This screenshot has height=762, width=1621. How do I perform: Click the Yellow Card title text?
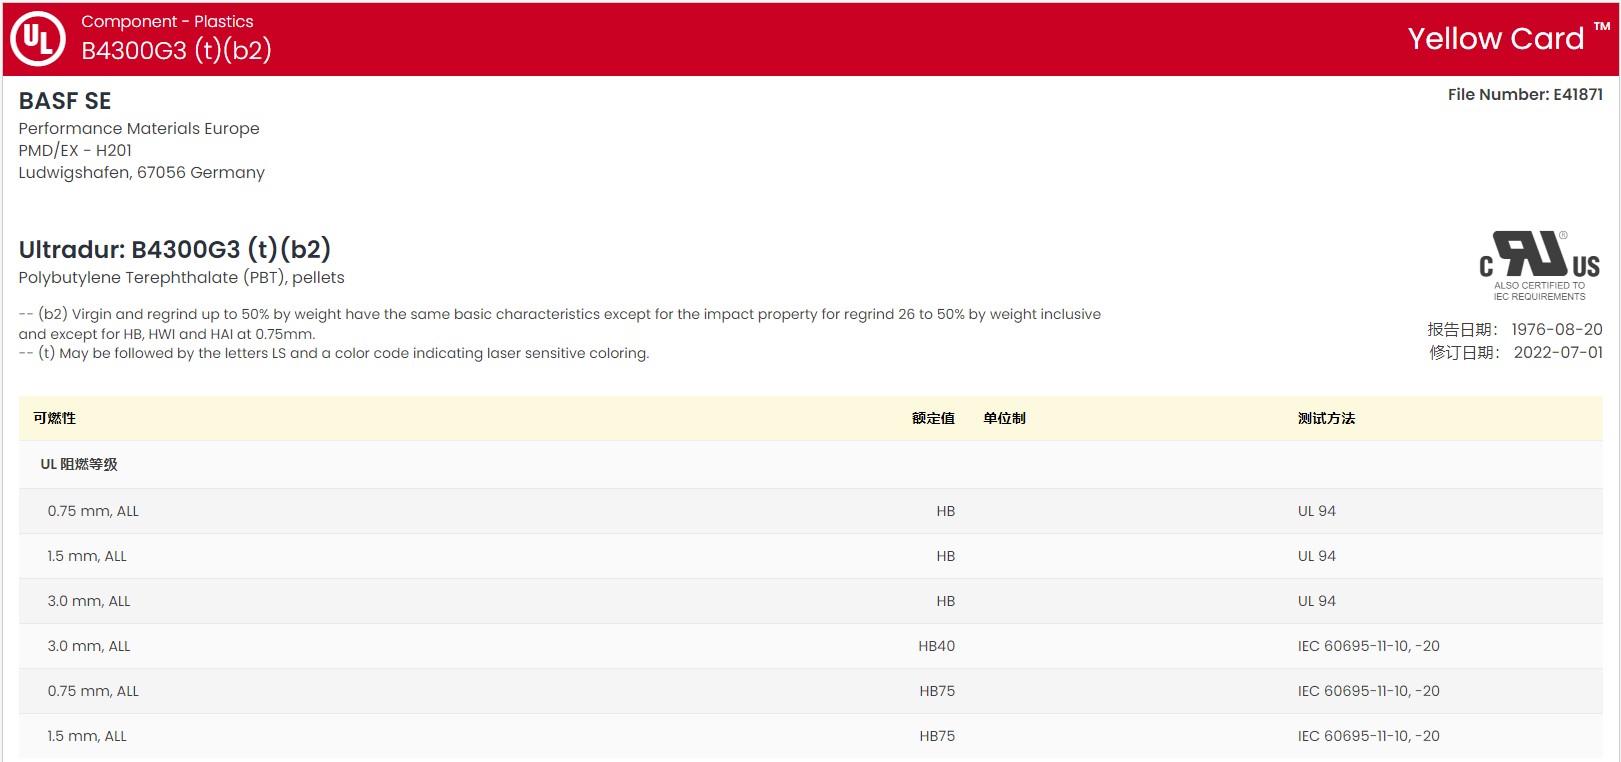click(x=1495, y=39)
